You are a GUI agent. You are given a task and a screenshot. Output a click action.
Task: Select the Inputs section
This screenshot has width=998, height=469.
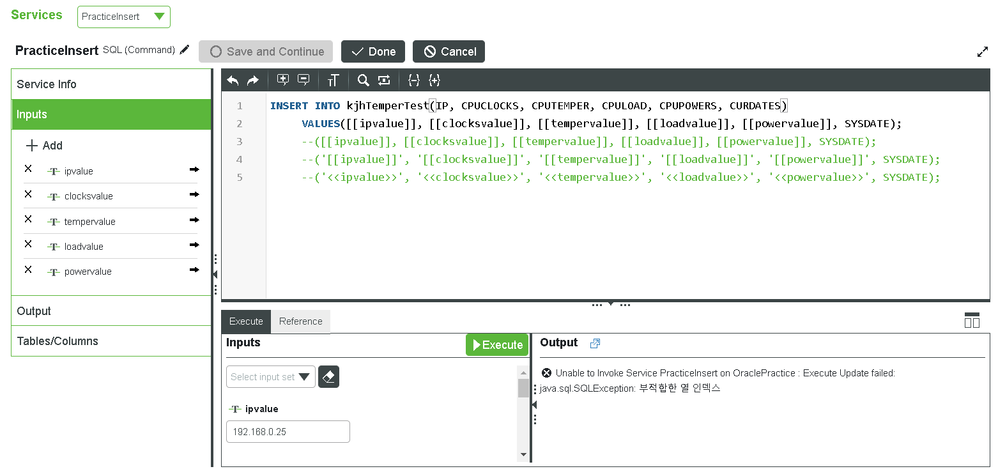click(x=111, y=115)
